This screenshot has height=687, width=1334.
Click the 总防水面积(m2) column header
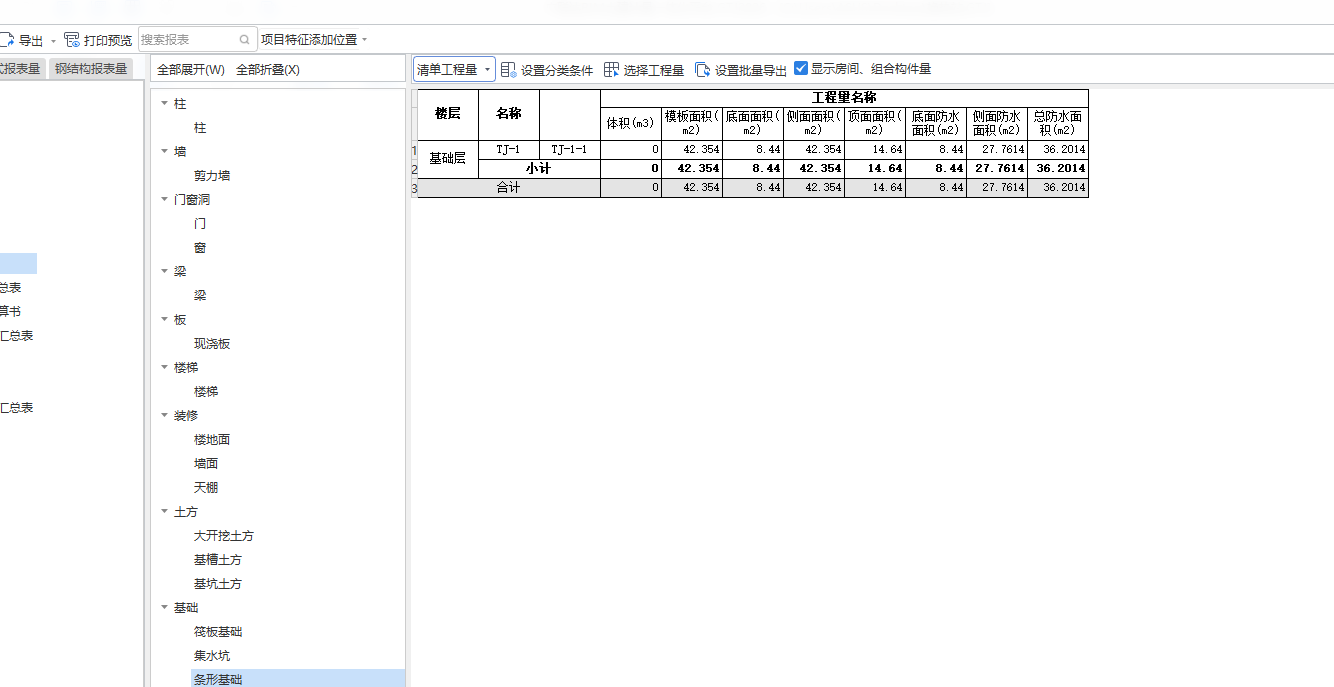tap(1058, 123)
